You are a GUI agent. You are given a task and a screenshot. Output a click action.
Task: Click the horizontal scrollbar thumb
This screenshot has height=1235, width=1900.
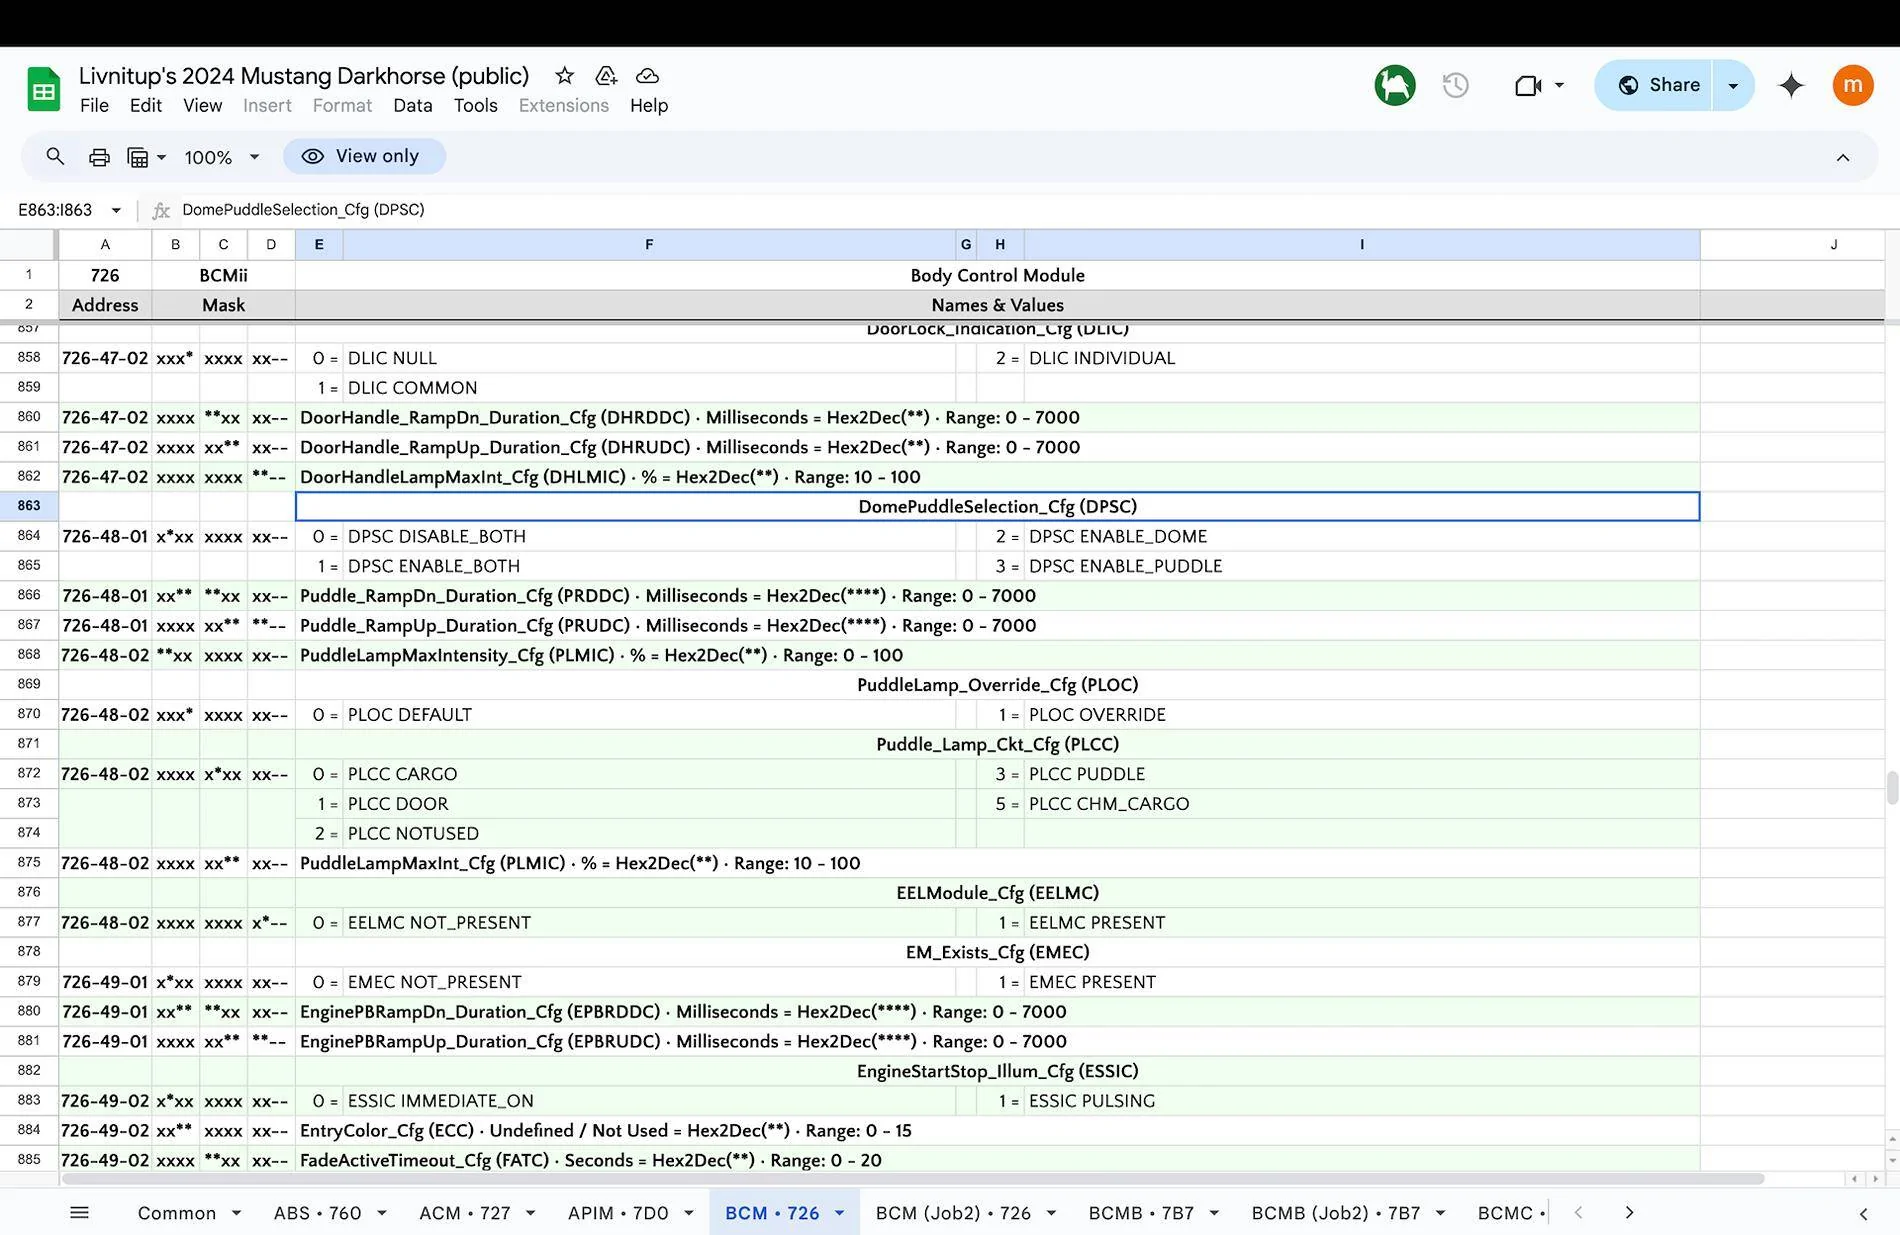(913, 1179)
